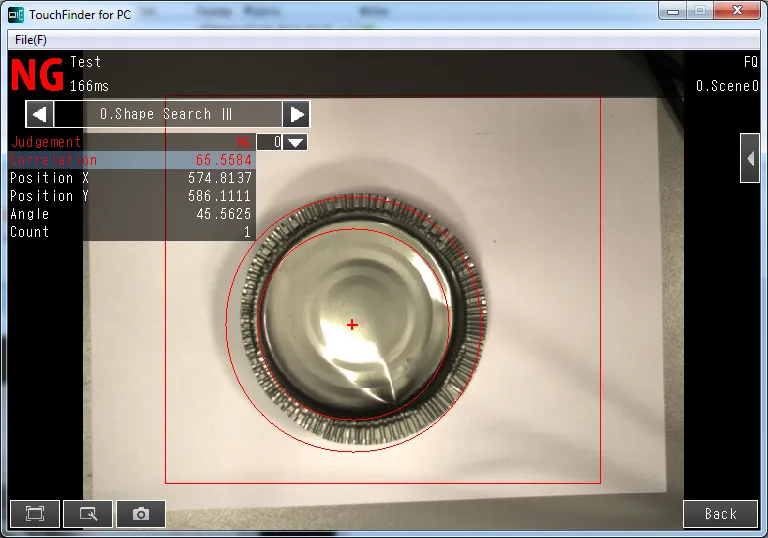
Task: Select the Judgement result row
Action: click(130, 142)
